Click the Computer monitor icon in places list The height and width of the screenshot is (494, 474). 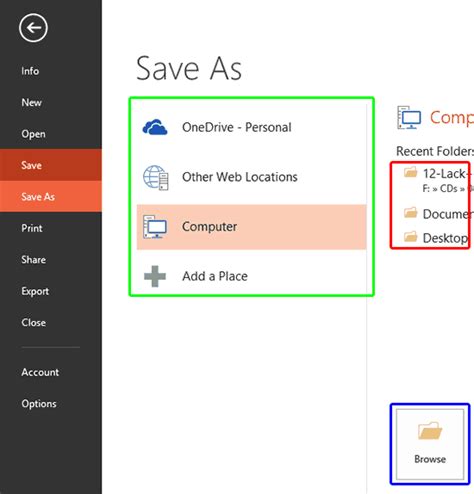point(155,227)
